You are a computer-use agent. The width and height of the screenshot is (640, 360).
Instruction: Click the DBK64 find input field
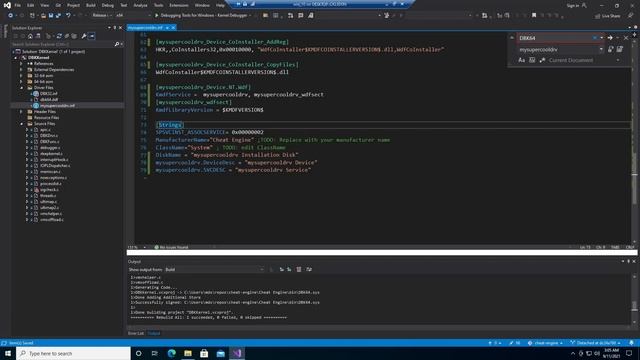click(554, 38)
